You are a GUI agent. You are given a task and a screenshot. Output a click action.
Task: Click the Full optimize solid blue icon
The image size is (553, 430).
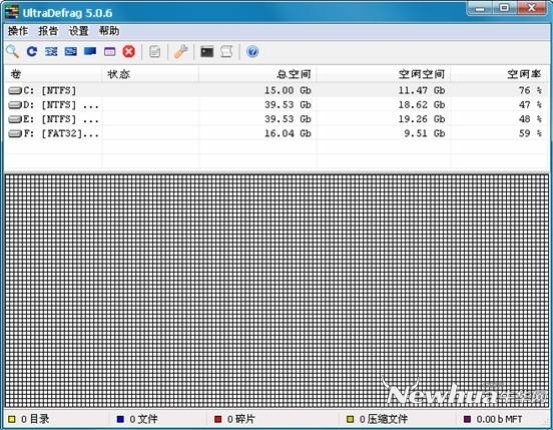[x=90, y=52]
